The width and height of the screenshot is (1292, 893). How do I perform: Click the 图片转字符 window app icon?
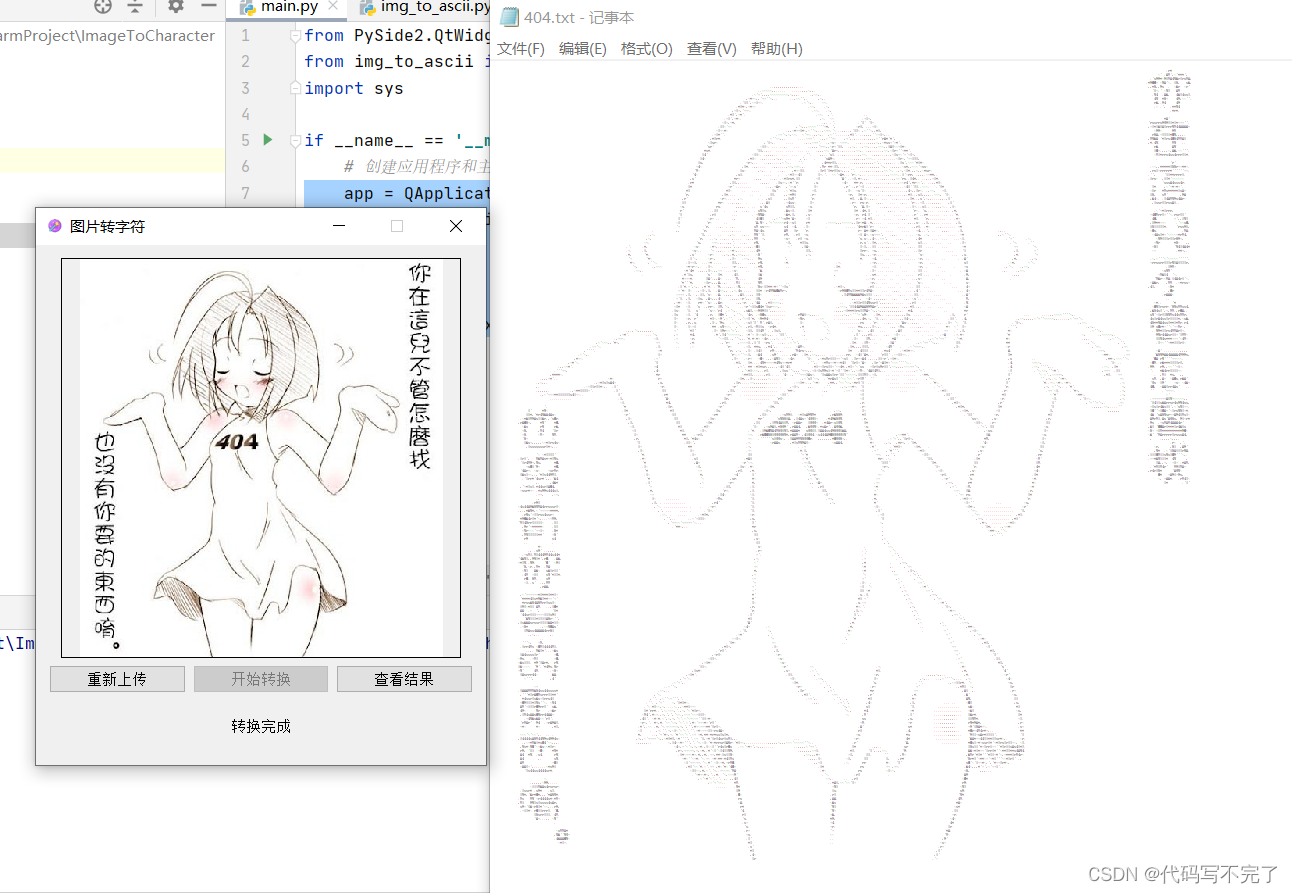tap(55, 226)
